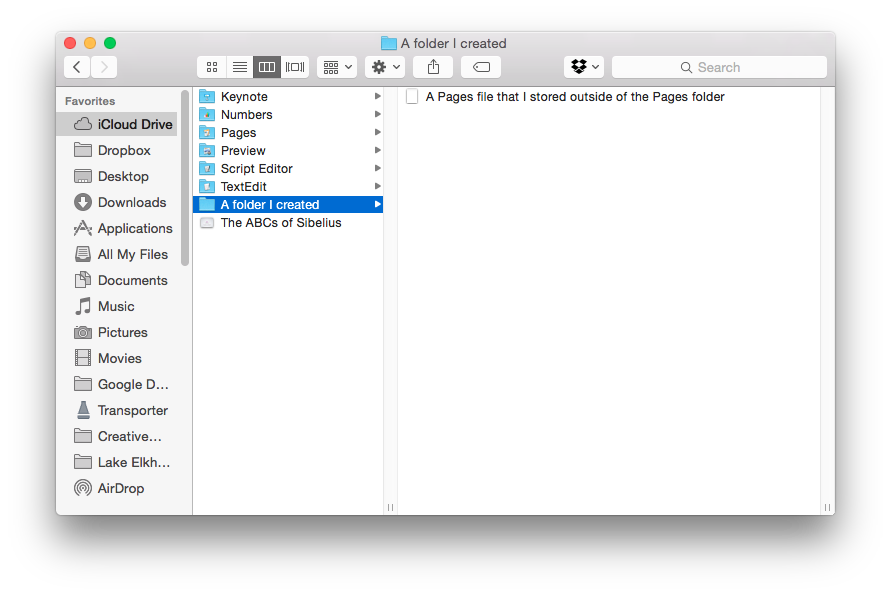Click the Pages document file icon
This screenshot has width=891, height=595.
[x=412, y=97]
